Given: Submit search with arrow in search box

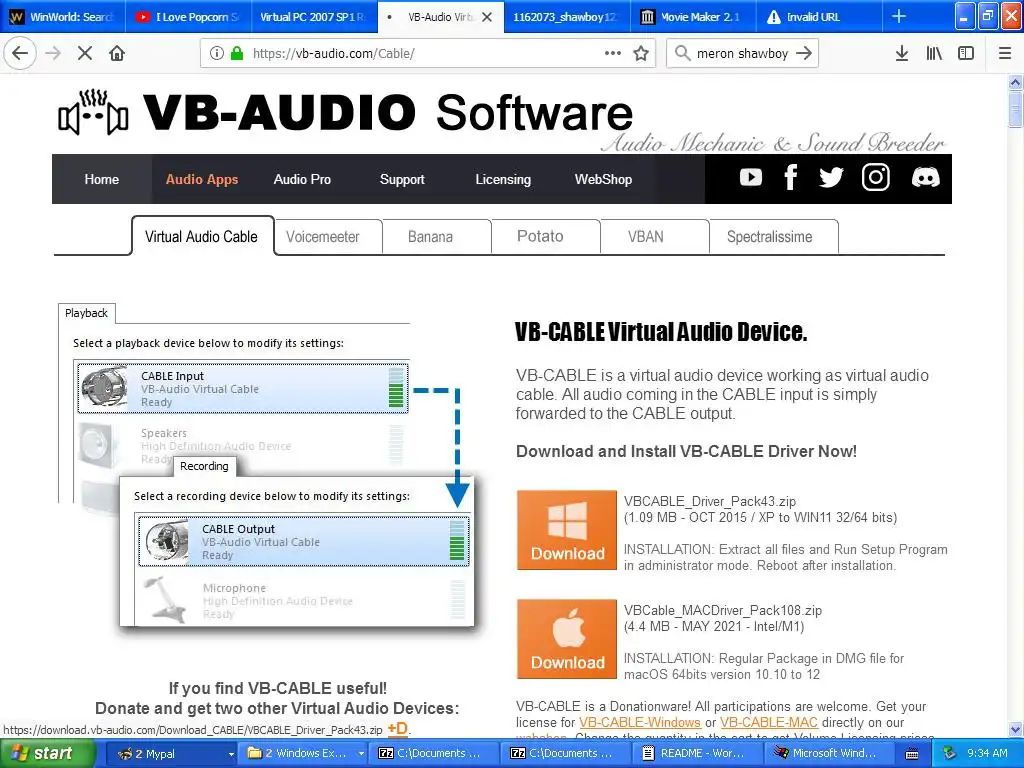Looking at the screenshot, I should [x=804, y=54].
